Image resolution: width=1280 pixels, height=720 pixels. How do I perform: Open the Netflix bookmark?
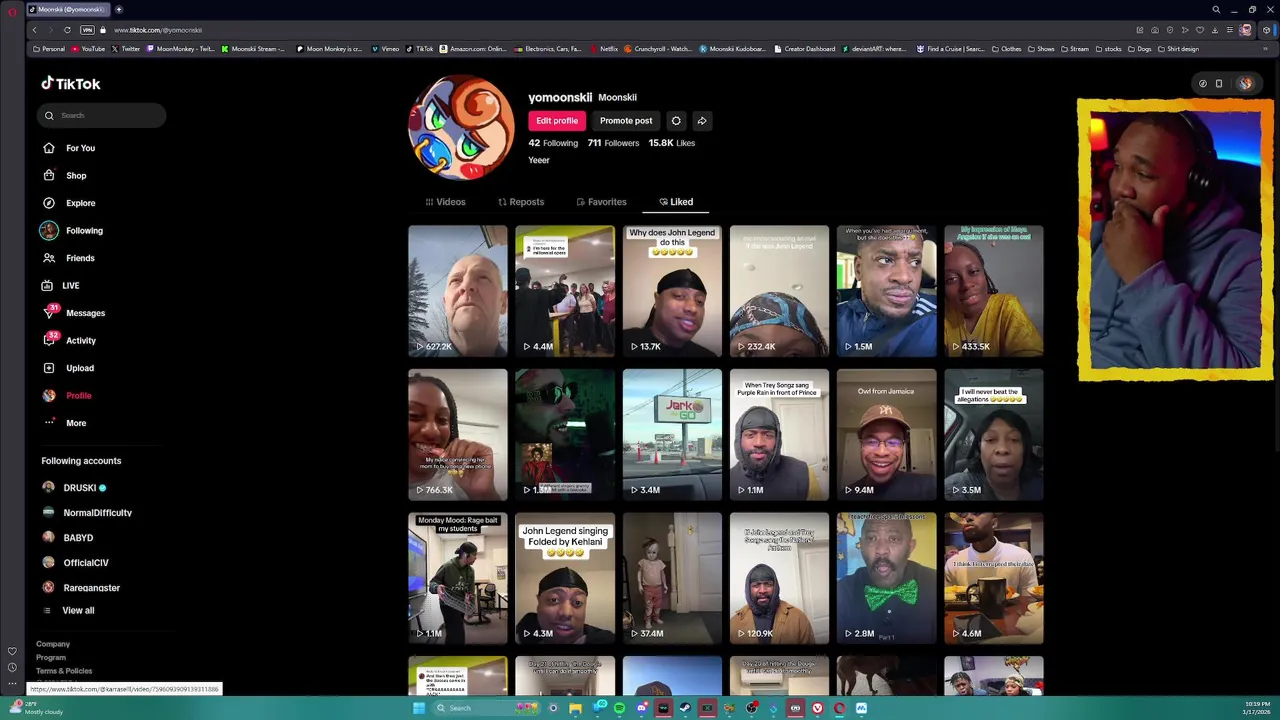click(604, 49)
